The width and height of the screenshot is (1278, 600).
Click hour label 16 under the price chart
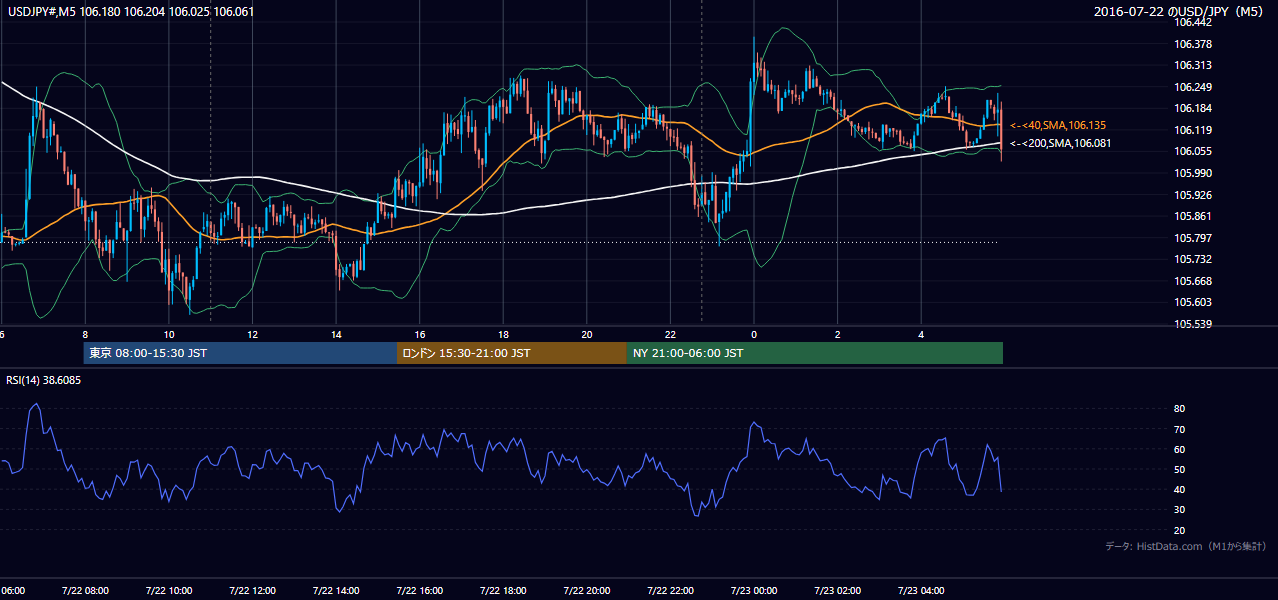pyautogui.click(x=420, y=334)
